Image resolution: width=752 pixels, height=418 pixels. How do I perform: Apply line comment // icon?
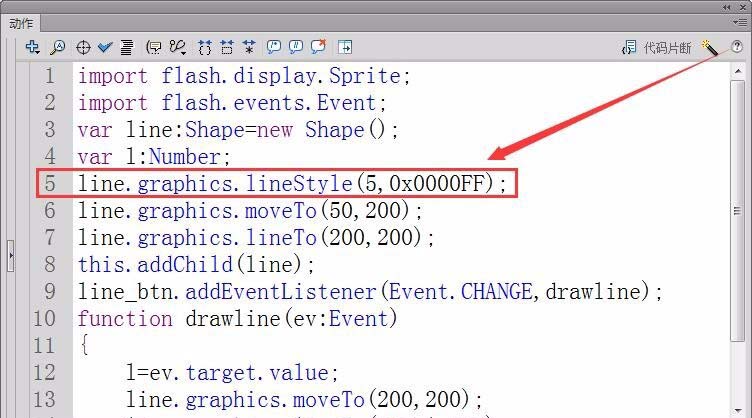(296, 47)
